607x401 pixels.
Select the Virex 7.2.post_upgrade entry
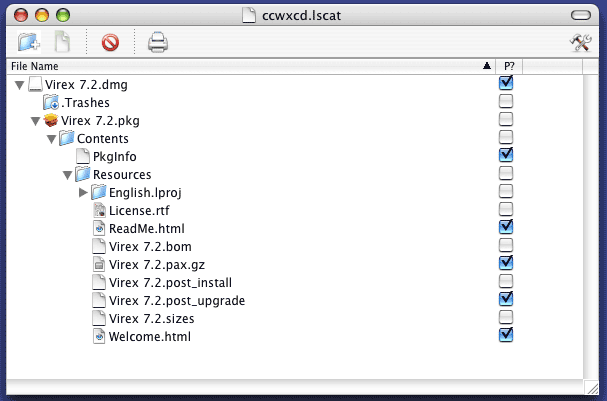click(x=176, y=300)
